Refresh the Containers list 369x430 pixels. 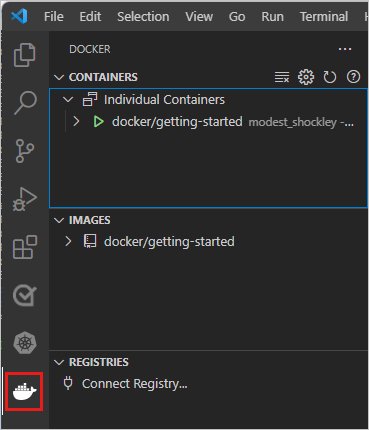pyautogui.click(x=330, y=77)
